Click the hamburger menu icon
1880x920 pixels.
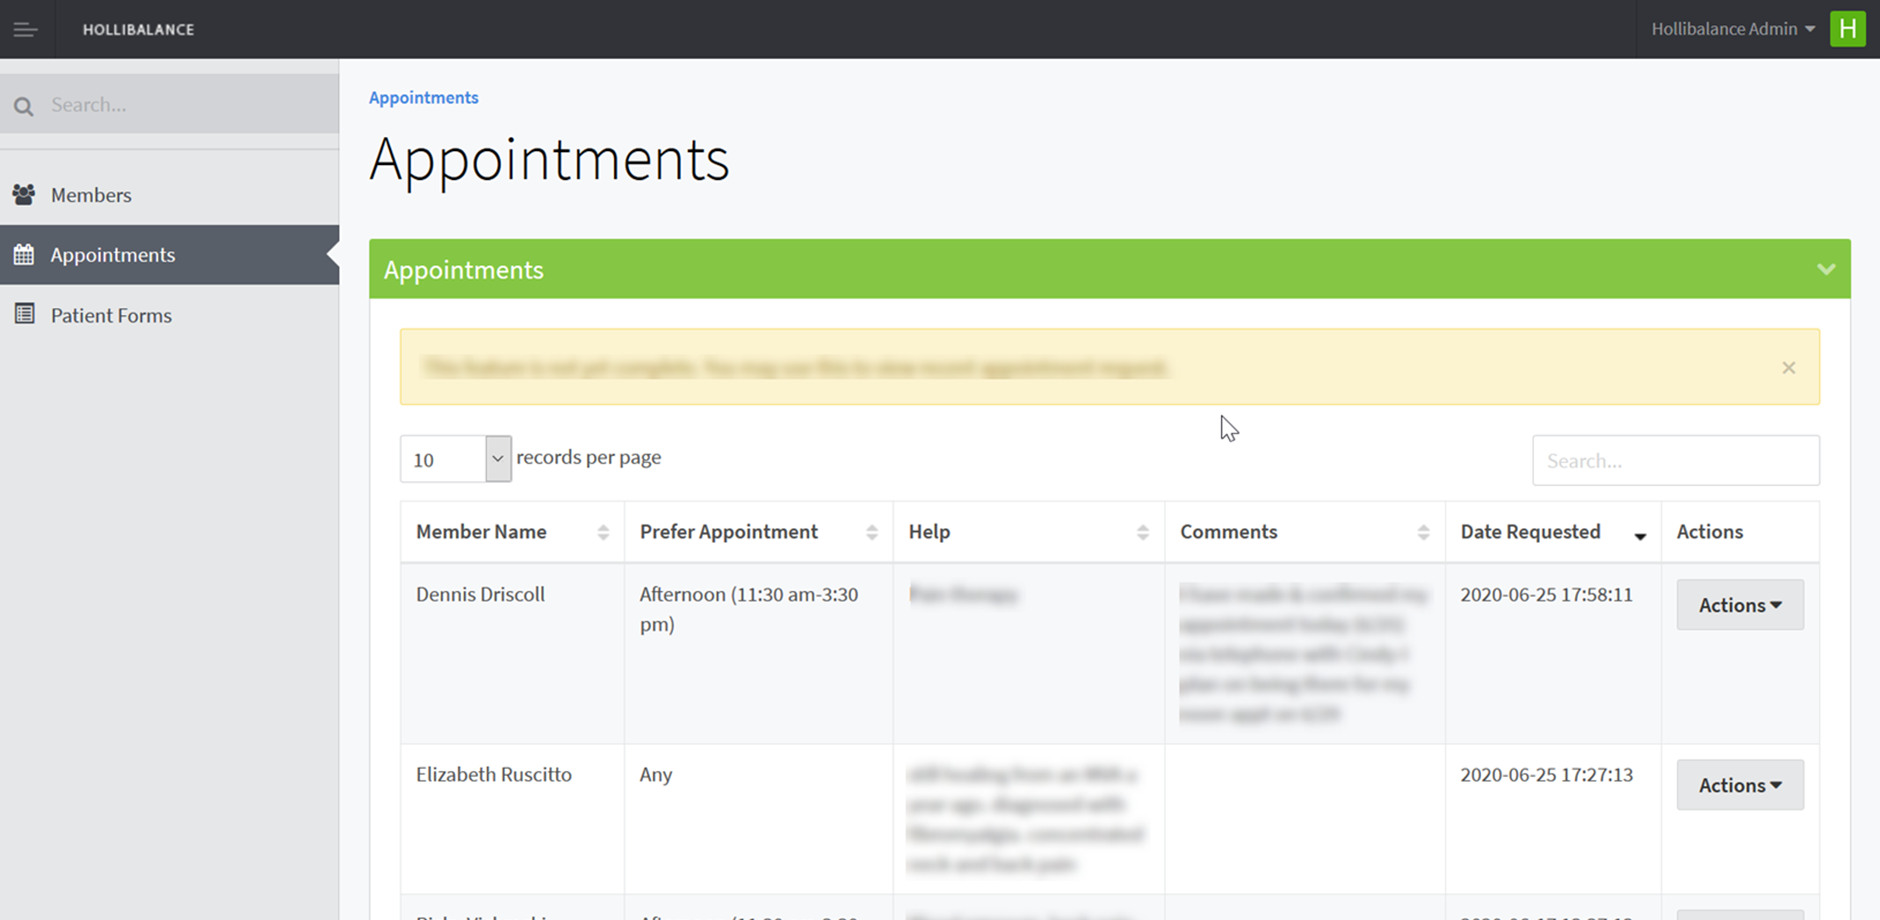click(25, 30)
